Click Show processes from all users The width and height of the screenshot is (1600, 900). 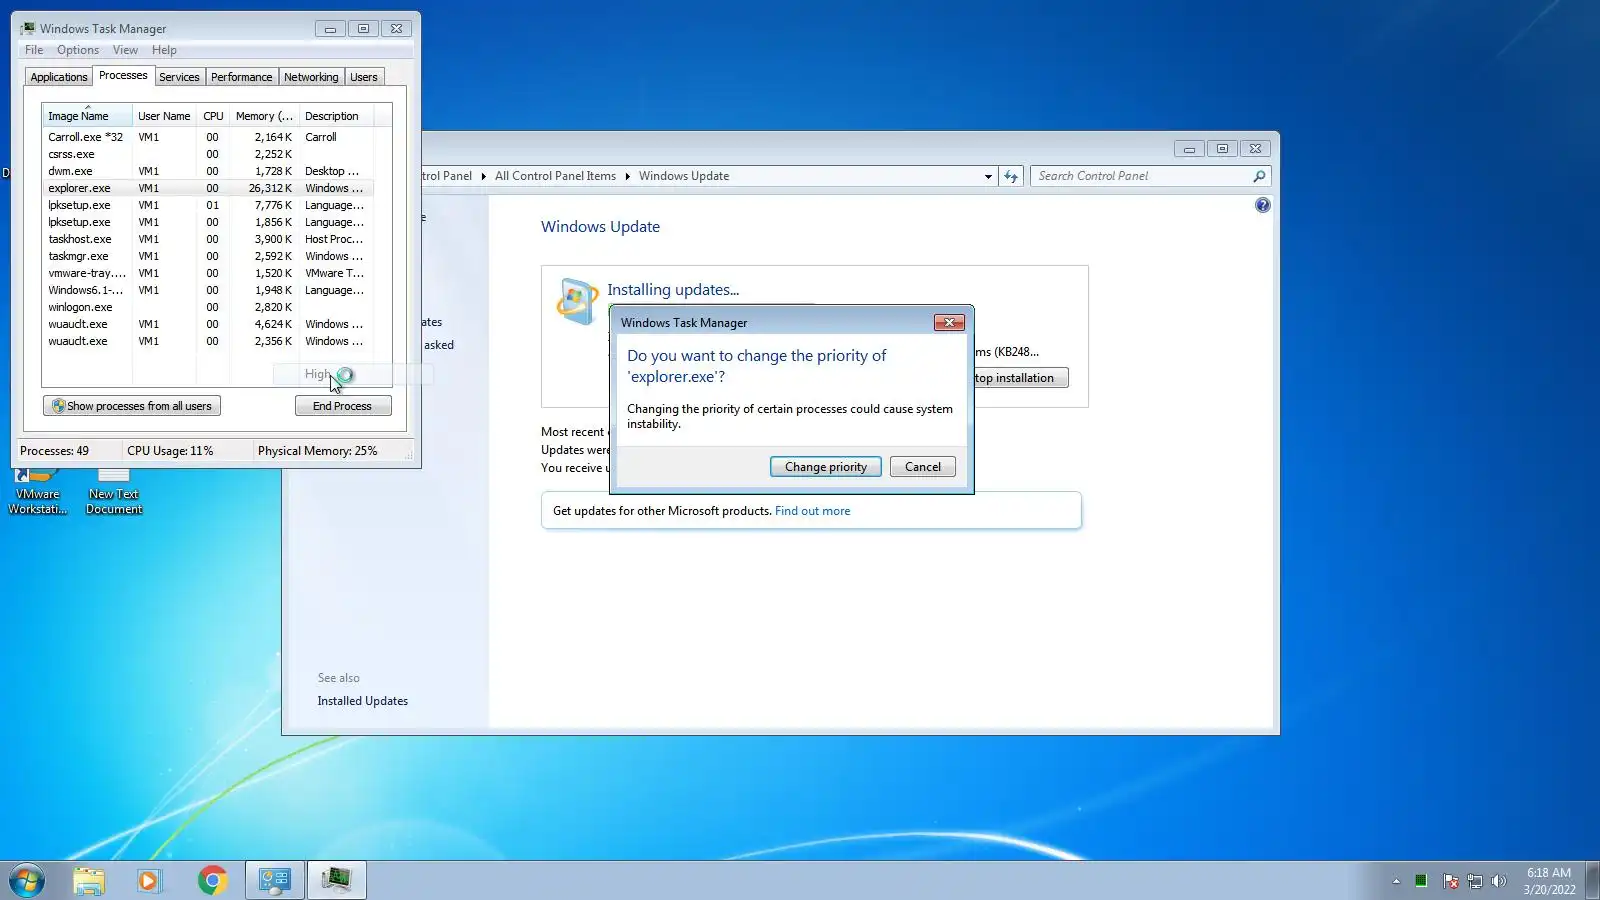tap(132, 406)
